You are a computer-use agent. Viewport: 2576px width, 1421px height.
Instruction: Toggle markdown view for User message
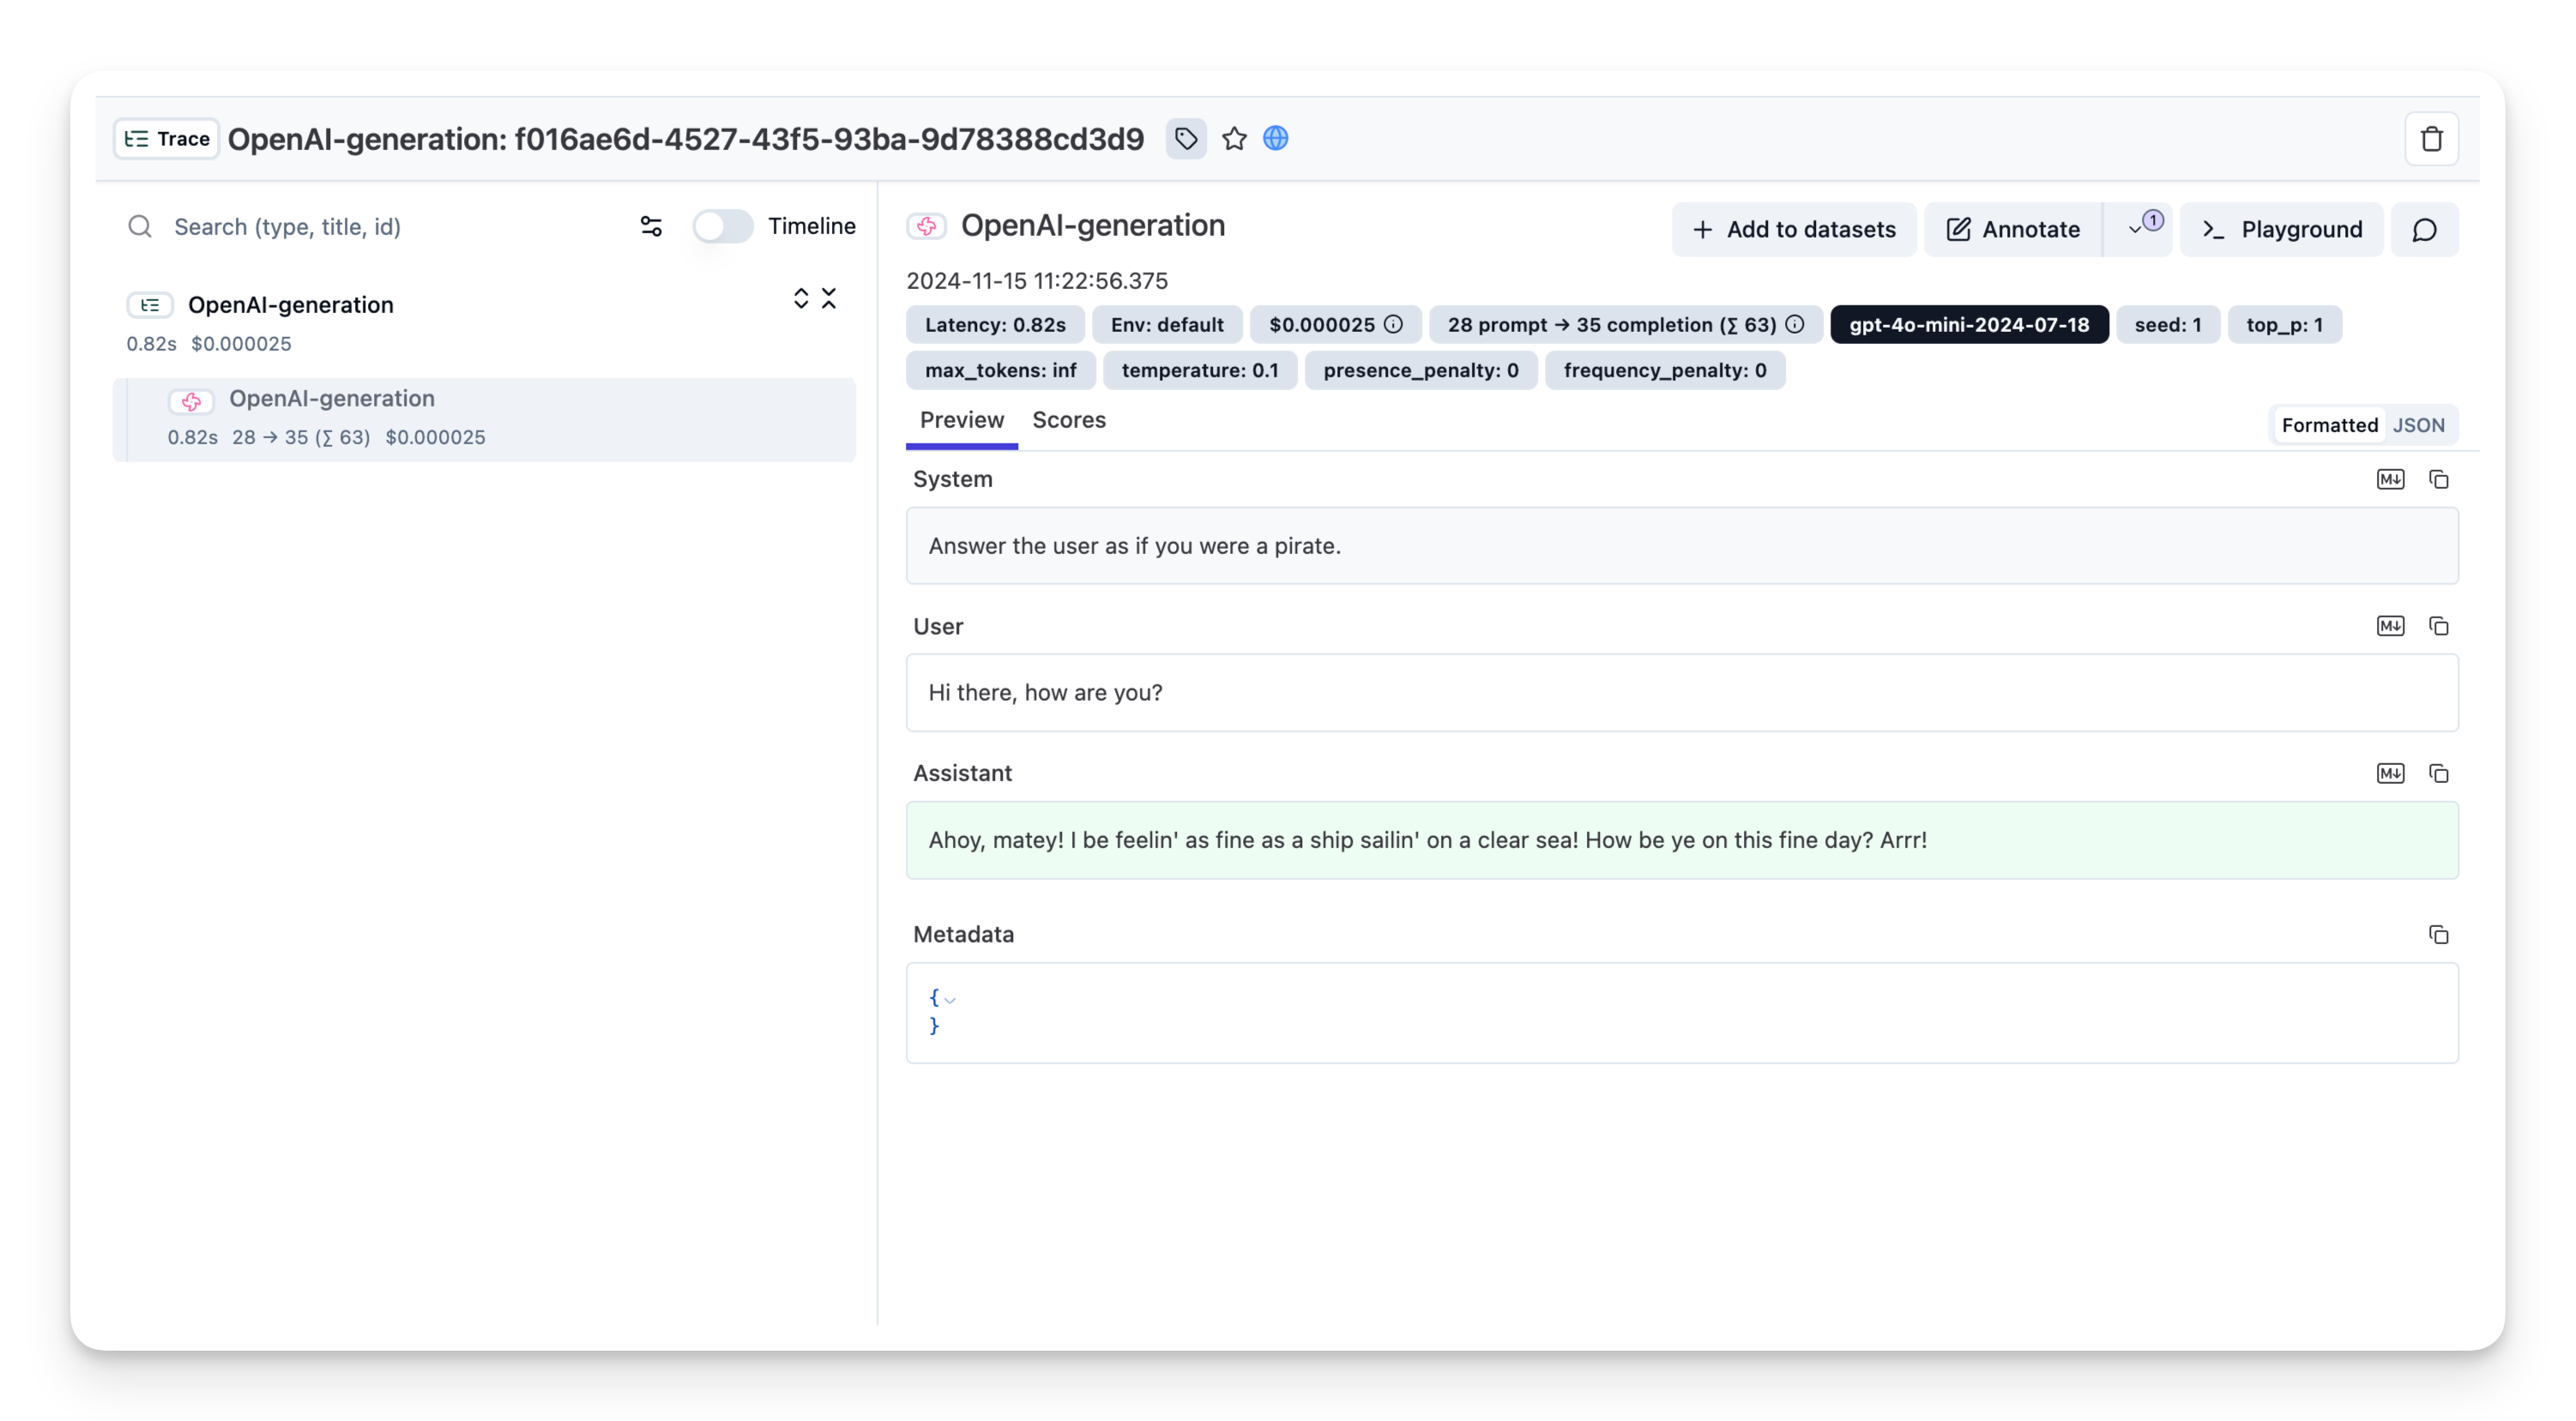coord(2390,626)
